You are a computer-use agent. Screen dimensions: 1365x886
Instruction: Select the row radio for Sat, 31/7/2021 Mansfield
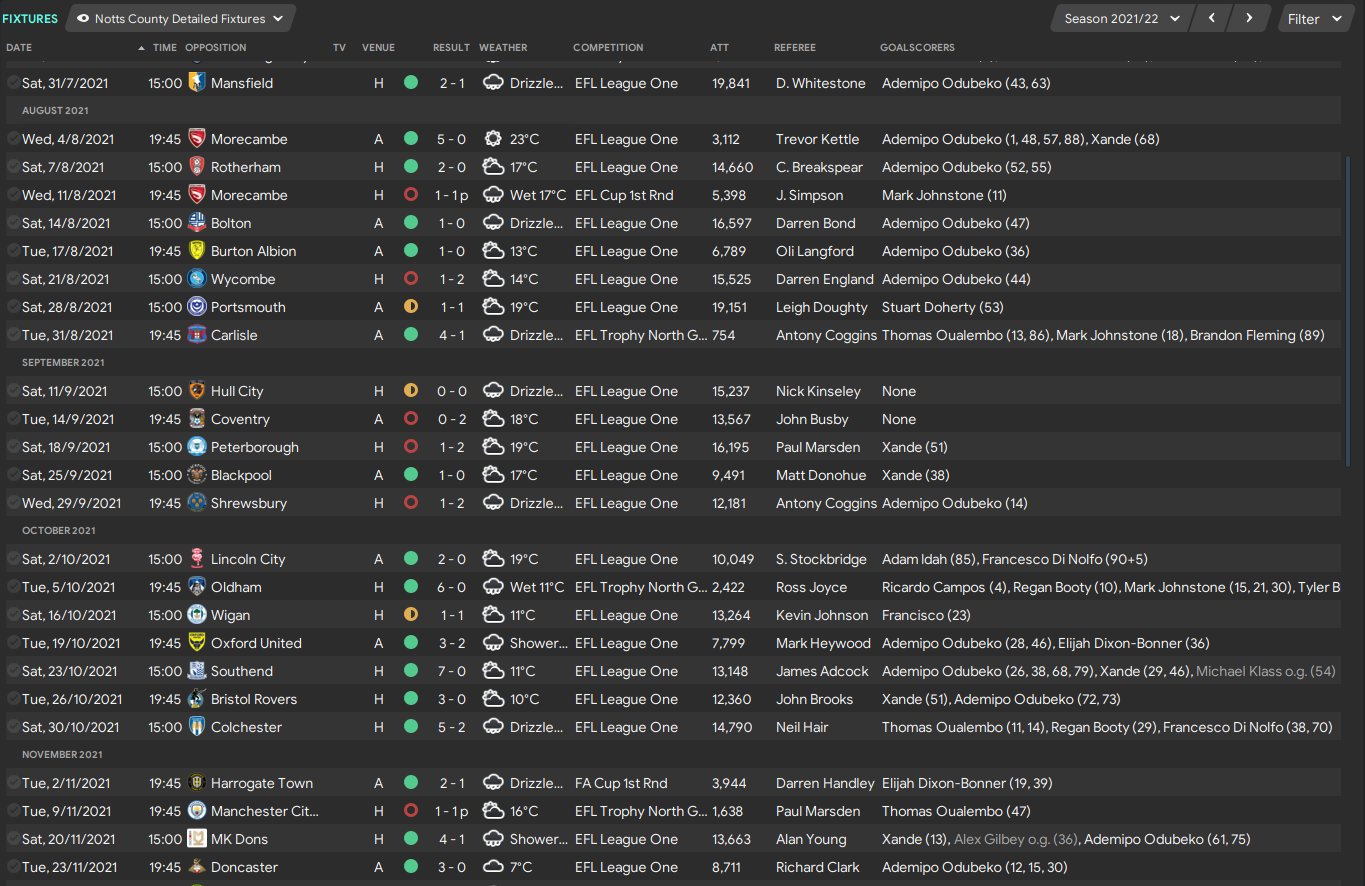[x=13, y=83]
